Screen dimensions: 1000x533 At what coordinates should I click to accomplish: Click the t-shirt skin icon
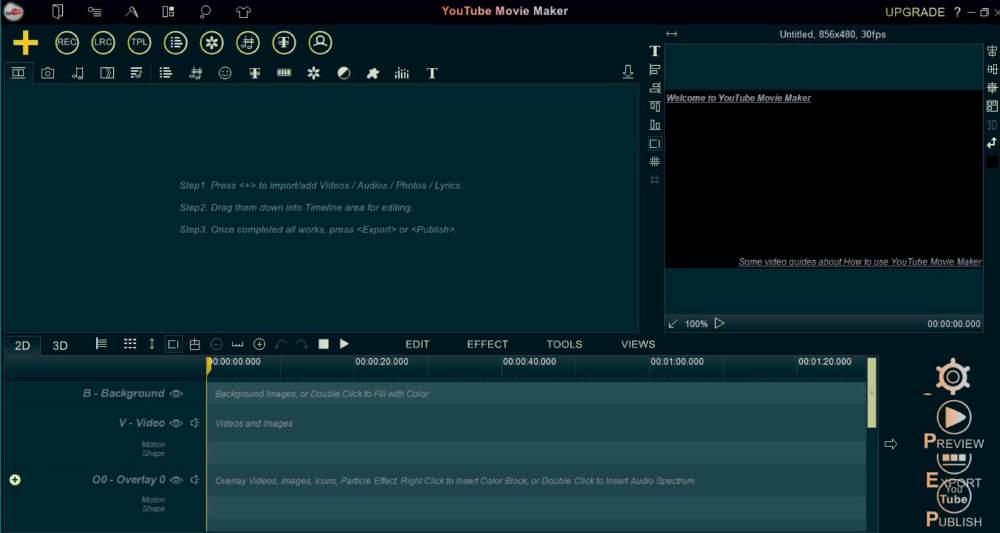pos(243,11)
